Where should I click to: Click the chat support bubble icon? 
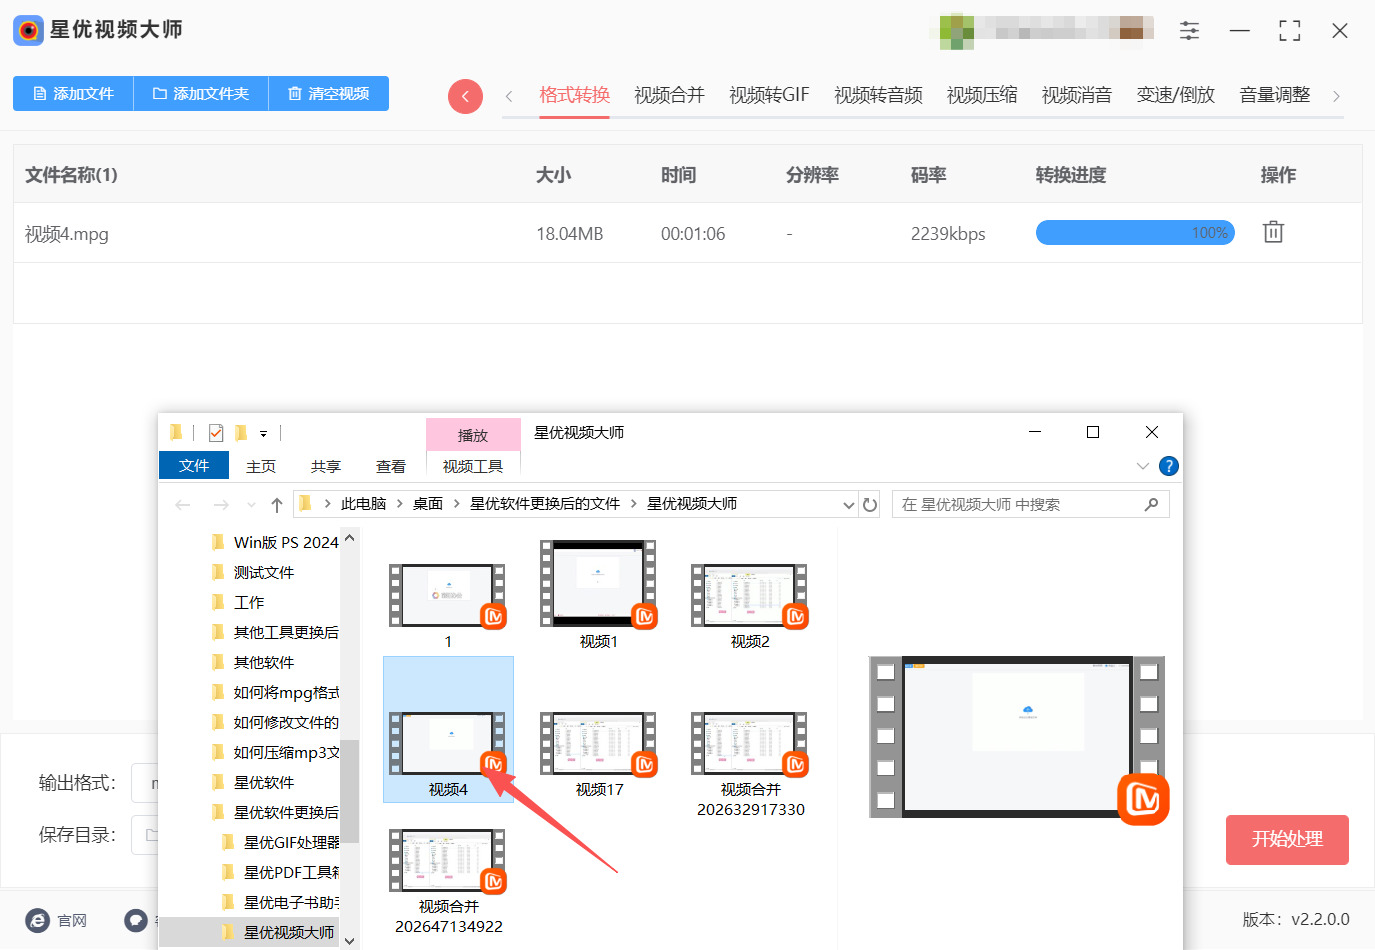136,920
